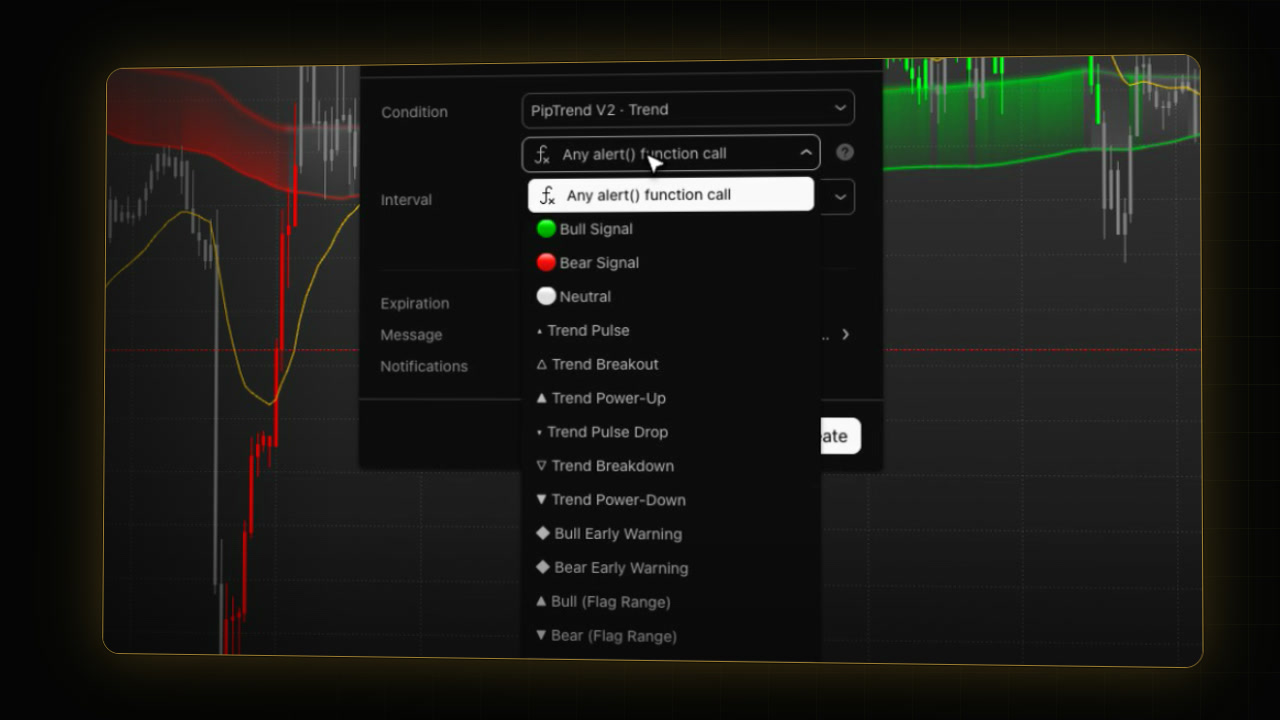Click the Condition label
Viewport: 1280px width, 720px height.
(414, 112)
